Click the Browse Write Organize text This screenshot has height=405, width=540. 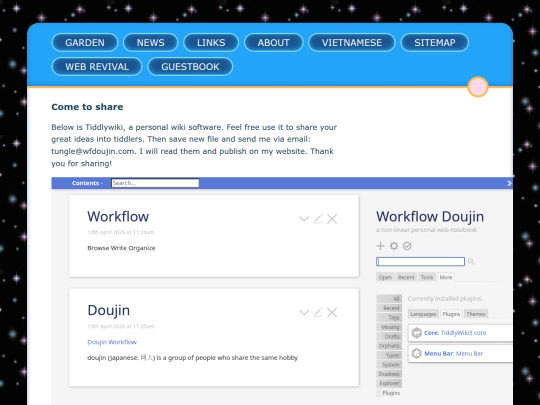pos(121,248)
